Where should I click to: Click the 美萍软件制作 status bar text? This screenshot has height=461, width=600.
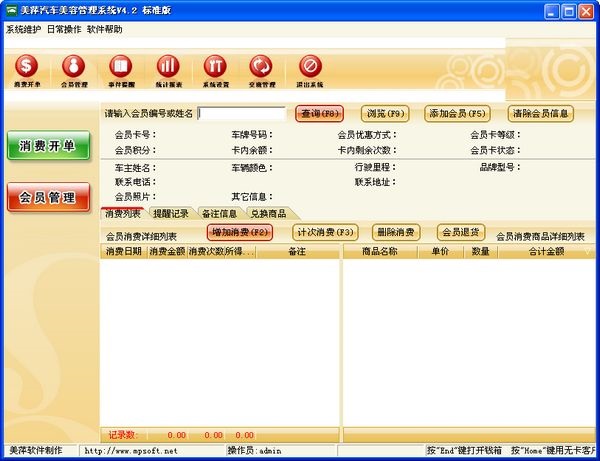click(36, 451)
